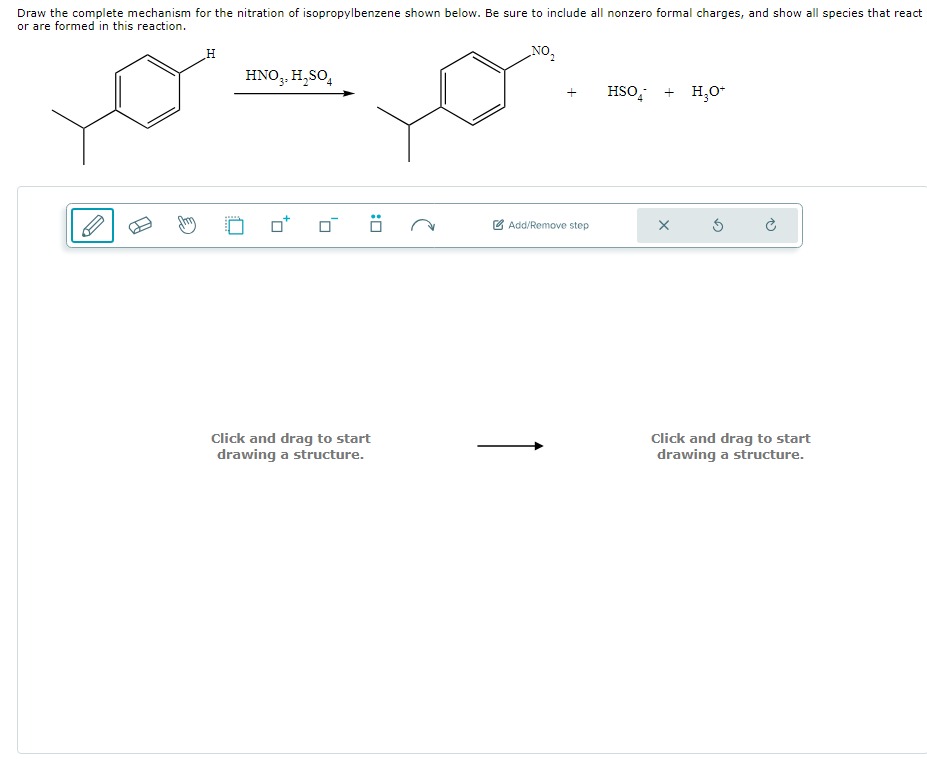The image size is (927, 762).
Task: Toggle selection mode with the dashed-square tool
Action: 234,225
